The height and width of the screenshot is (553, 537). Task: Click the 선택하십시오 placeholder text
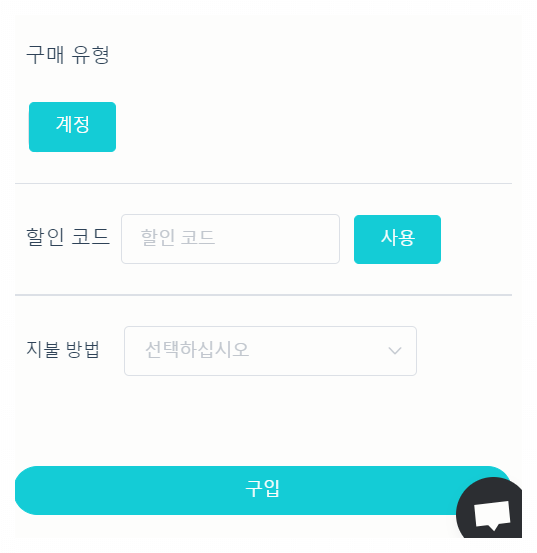[197, 350]
